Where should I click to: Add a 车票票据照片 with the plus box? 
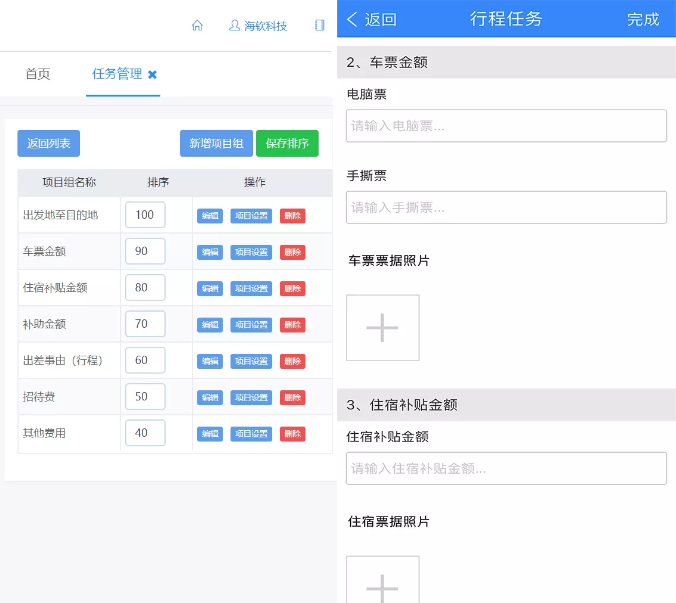383,328
